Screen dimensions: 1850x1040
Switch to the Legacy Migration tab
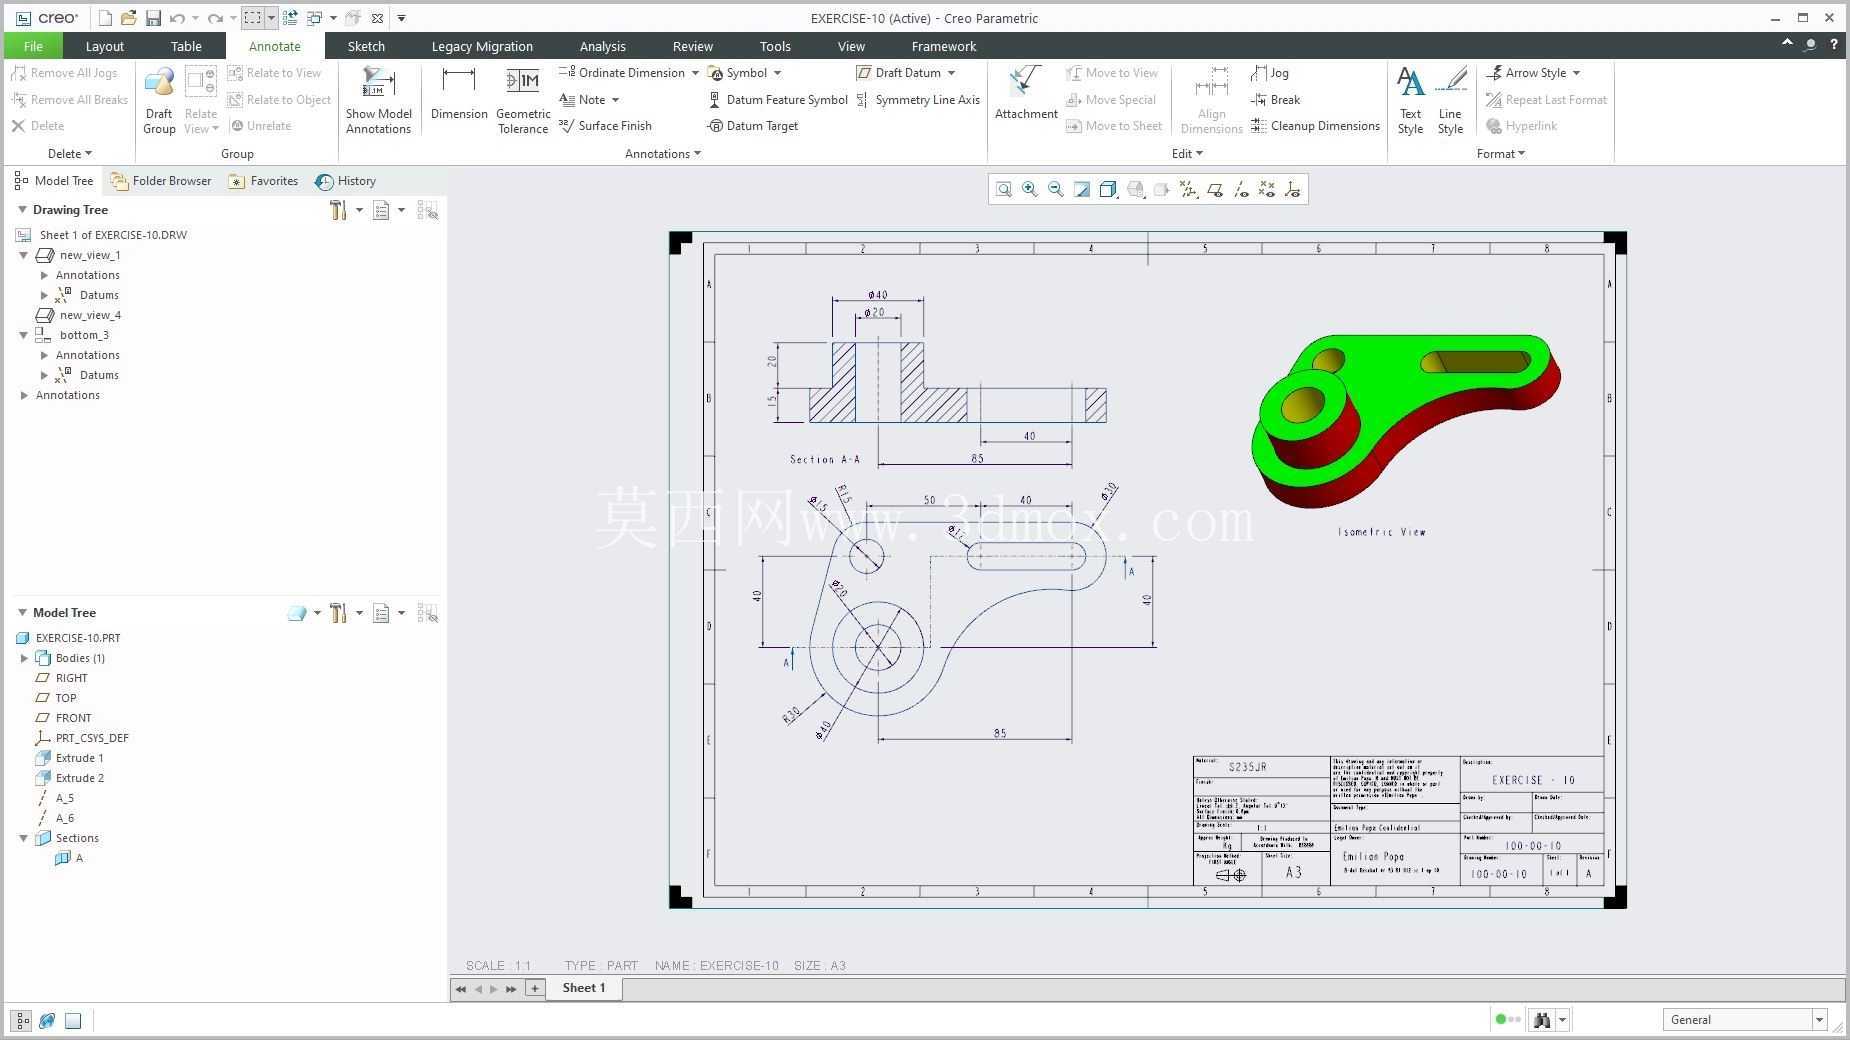(482, 46)
